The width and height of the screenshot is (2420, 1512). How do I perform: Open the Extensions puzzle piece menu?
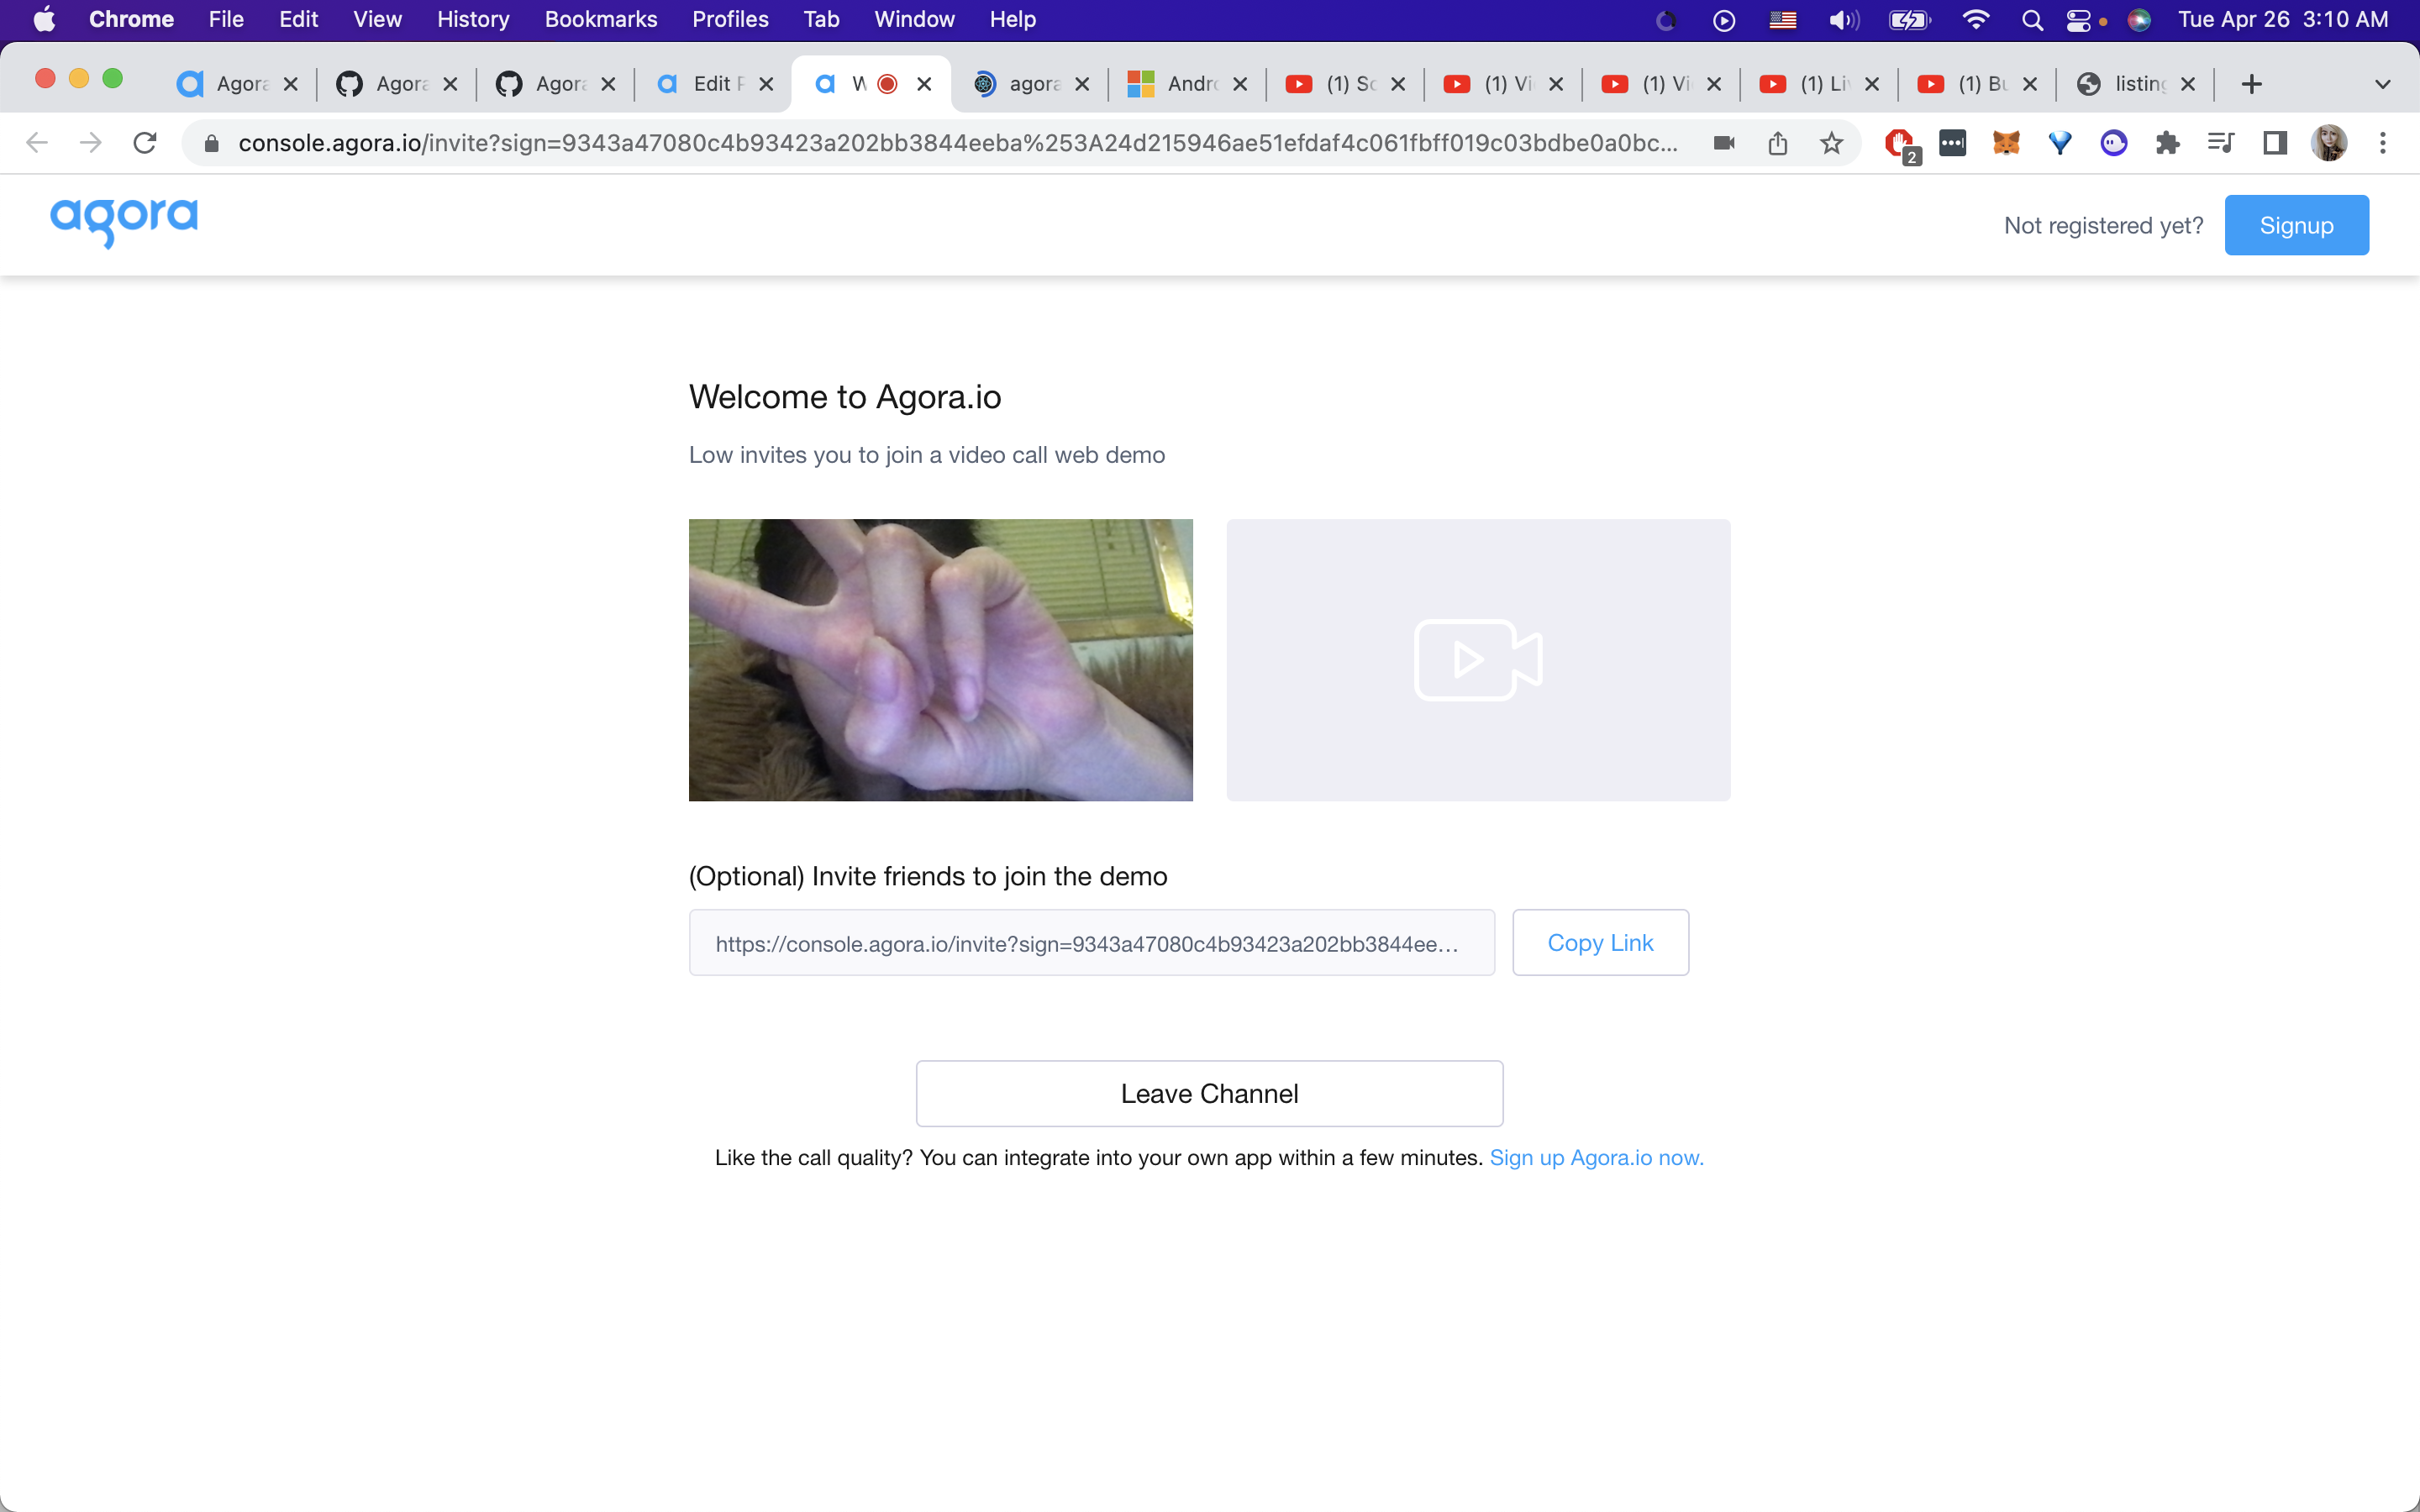(2167, 143)
